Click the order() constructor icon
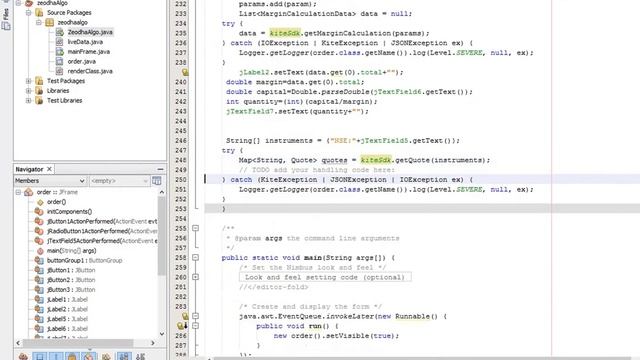Image resolution: width=640 pixels, height=360 pixels. (40, 202)
